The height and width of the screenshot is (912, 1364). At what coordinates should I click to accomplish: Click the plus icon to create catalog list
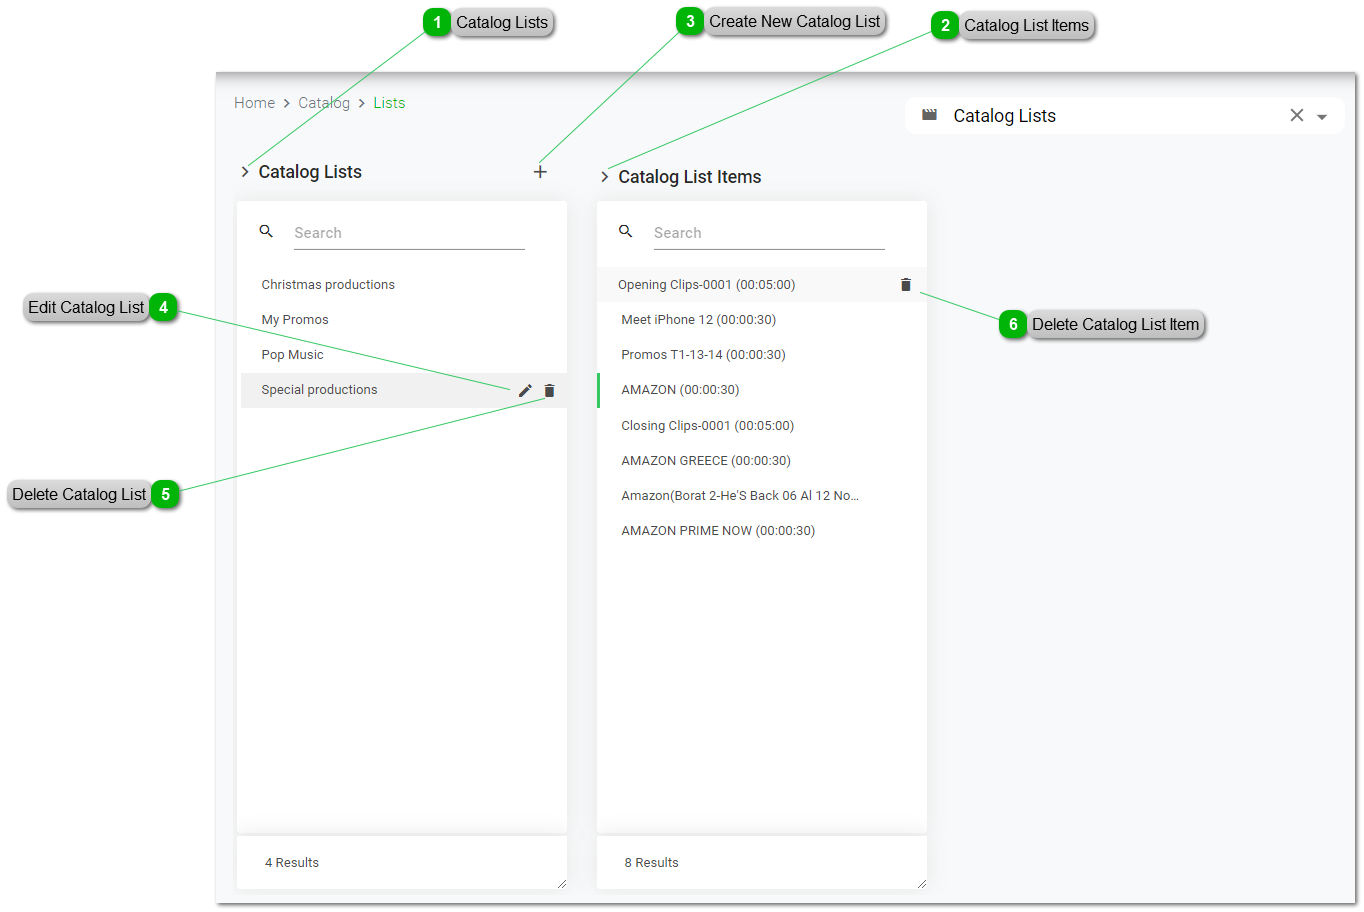(x=540, y=172)
